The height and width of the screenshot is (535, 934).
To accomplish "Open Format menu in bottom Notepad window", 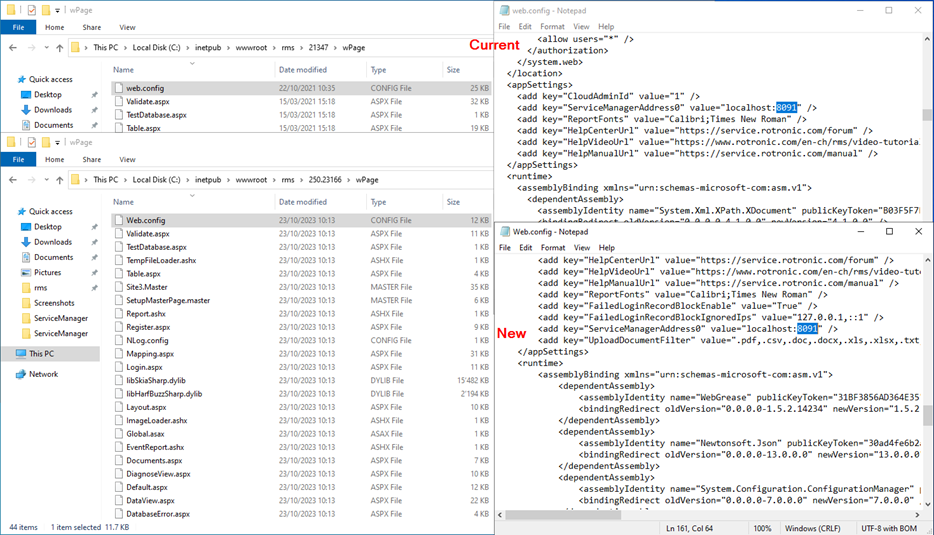I will (x=553, y=248).
